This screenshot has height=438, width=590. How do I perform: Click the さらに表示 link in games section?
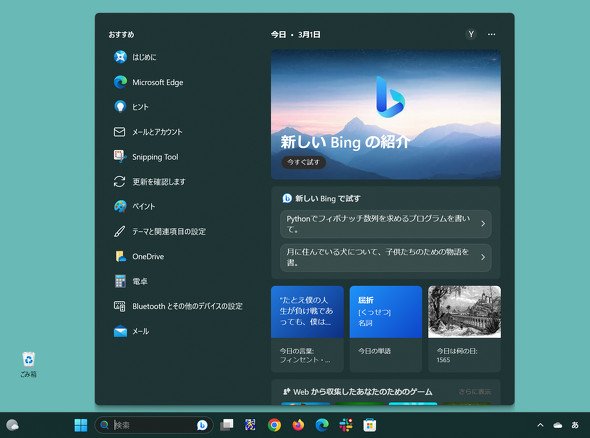475,392
